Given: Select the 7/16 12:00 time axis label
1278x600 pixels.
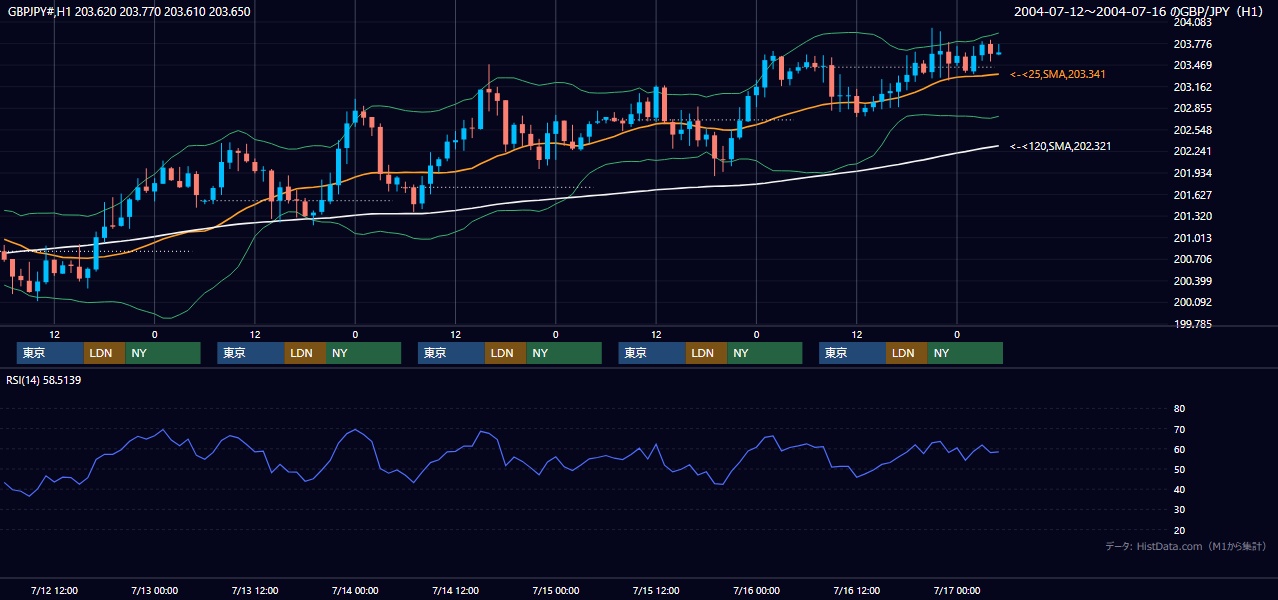Looking at the screenshot, I should [x=857, y=590].
